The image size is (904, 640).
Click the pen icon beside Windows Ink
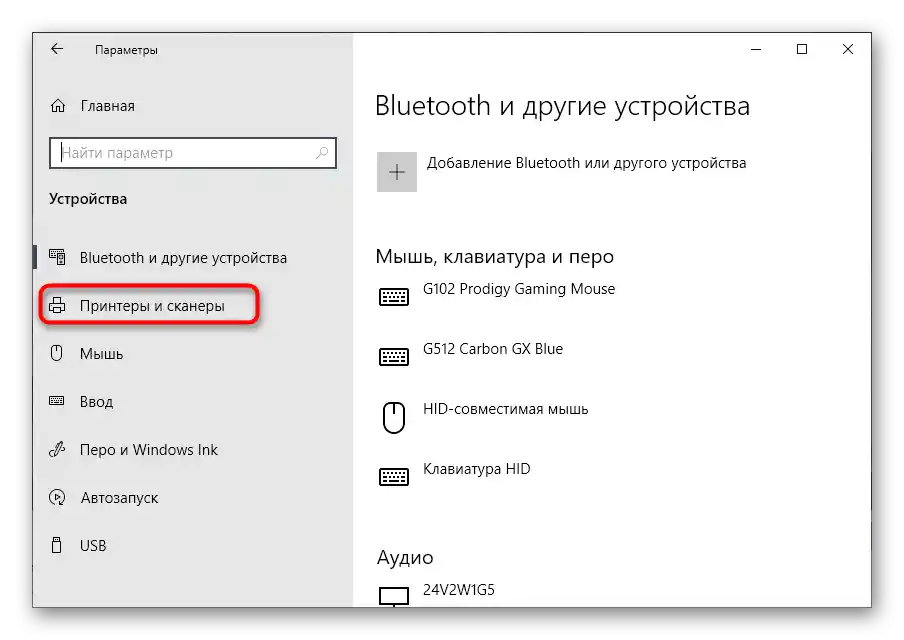pos(56,449)
